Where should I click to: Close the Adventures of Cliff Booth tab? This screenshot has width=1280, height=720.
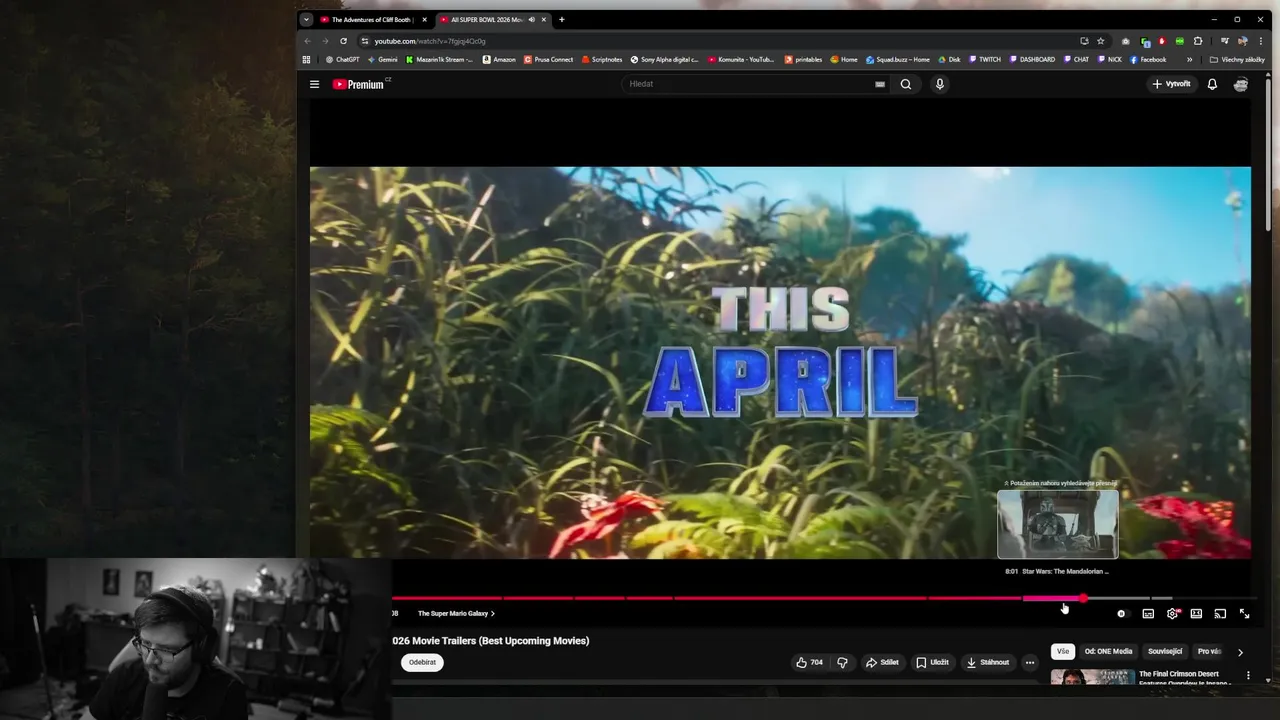(424, 20)
